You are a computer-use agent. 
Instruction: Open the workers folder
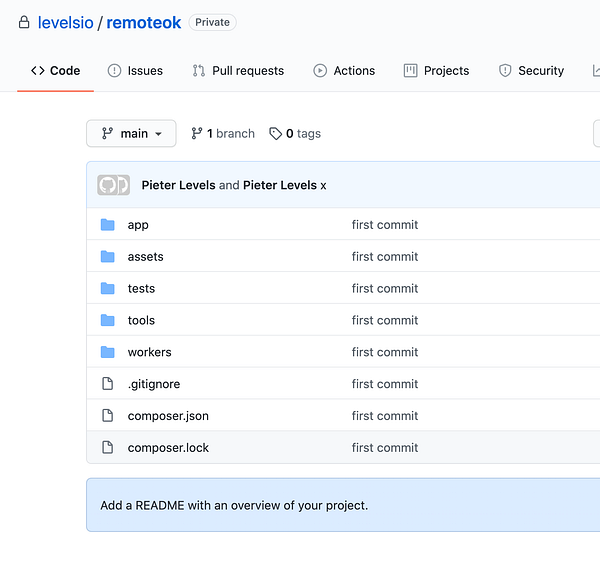pos(149,352)
